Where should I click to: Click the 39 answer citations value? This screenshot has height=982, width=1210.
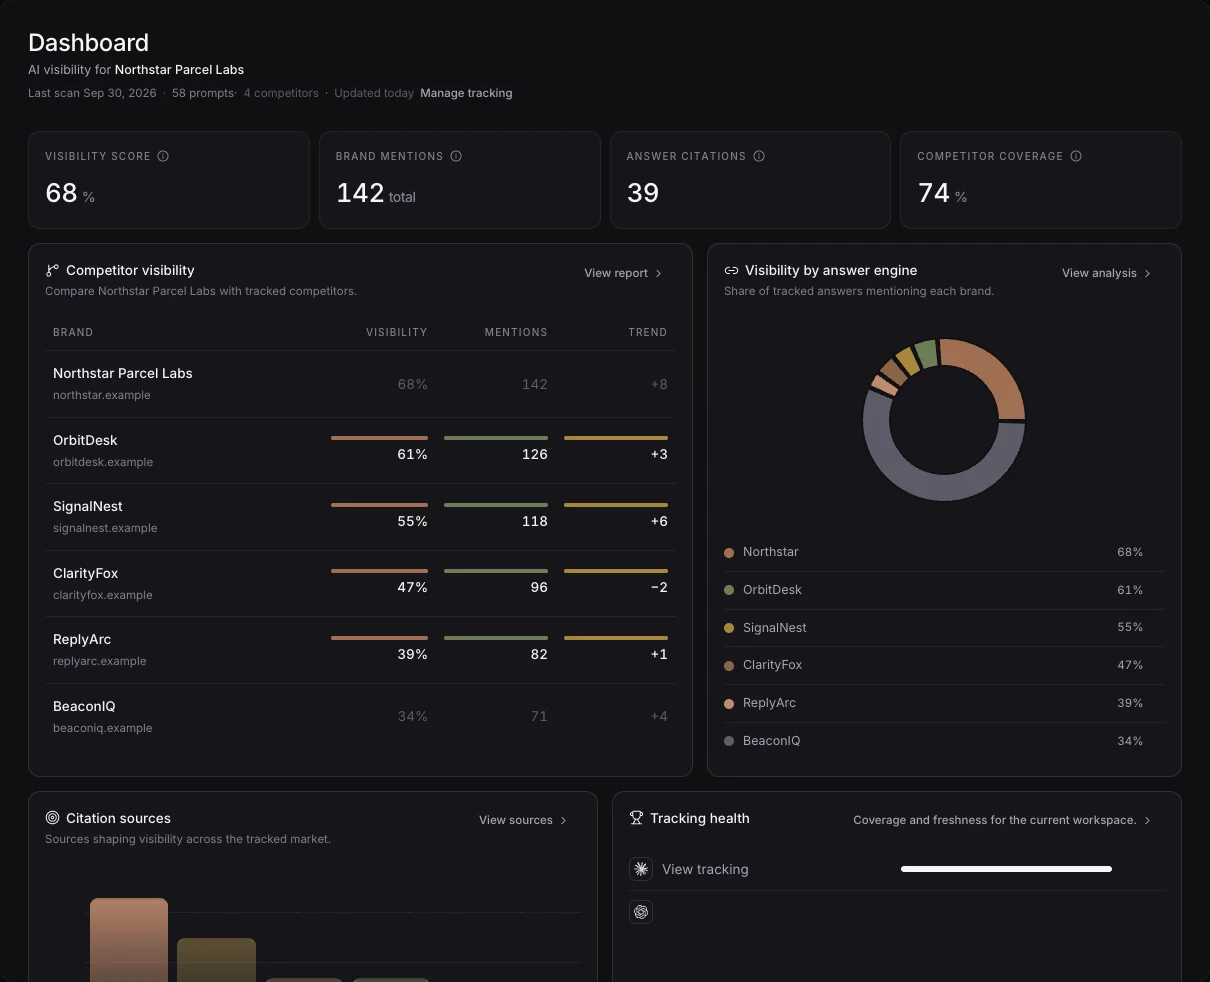tap(643, 192)
